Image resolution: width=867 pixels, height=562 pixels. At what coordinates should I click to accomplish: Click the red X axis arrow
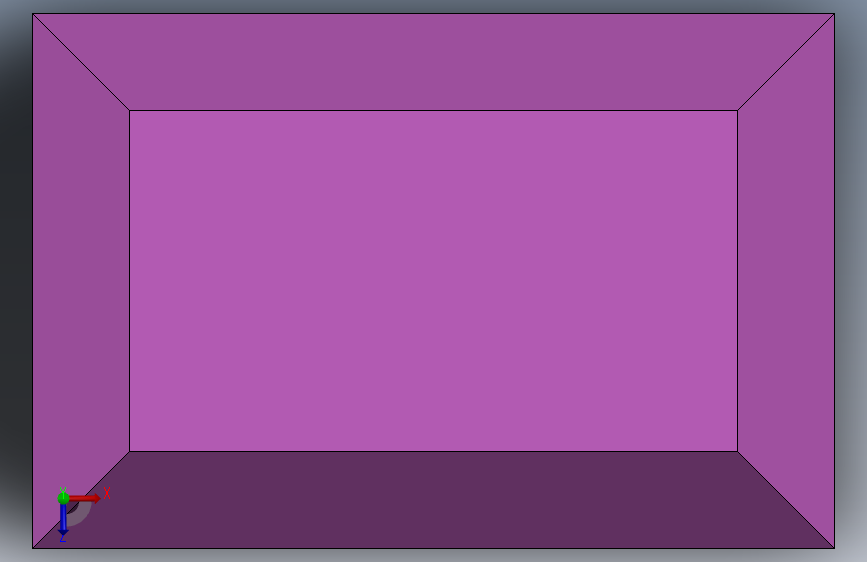point(85,498)
